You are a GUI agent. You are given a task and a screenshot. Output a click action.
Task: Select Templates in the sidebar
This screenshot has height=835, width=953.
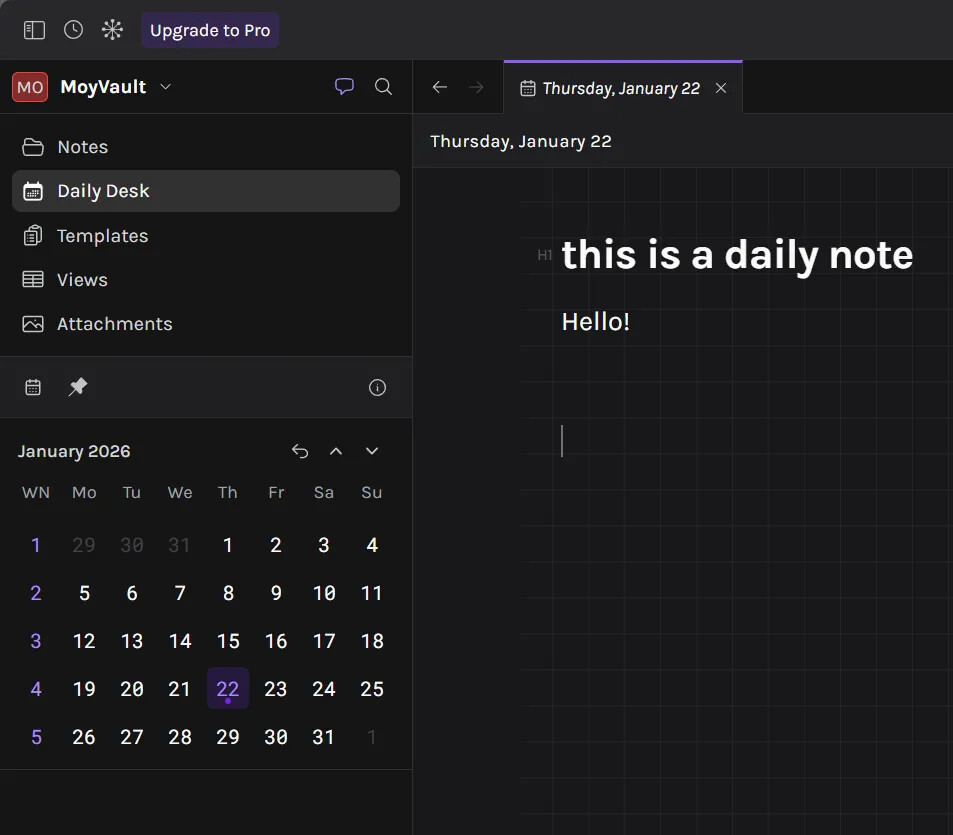[102, 236]
